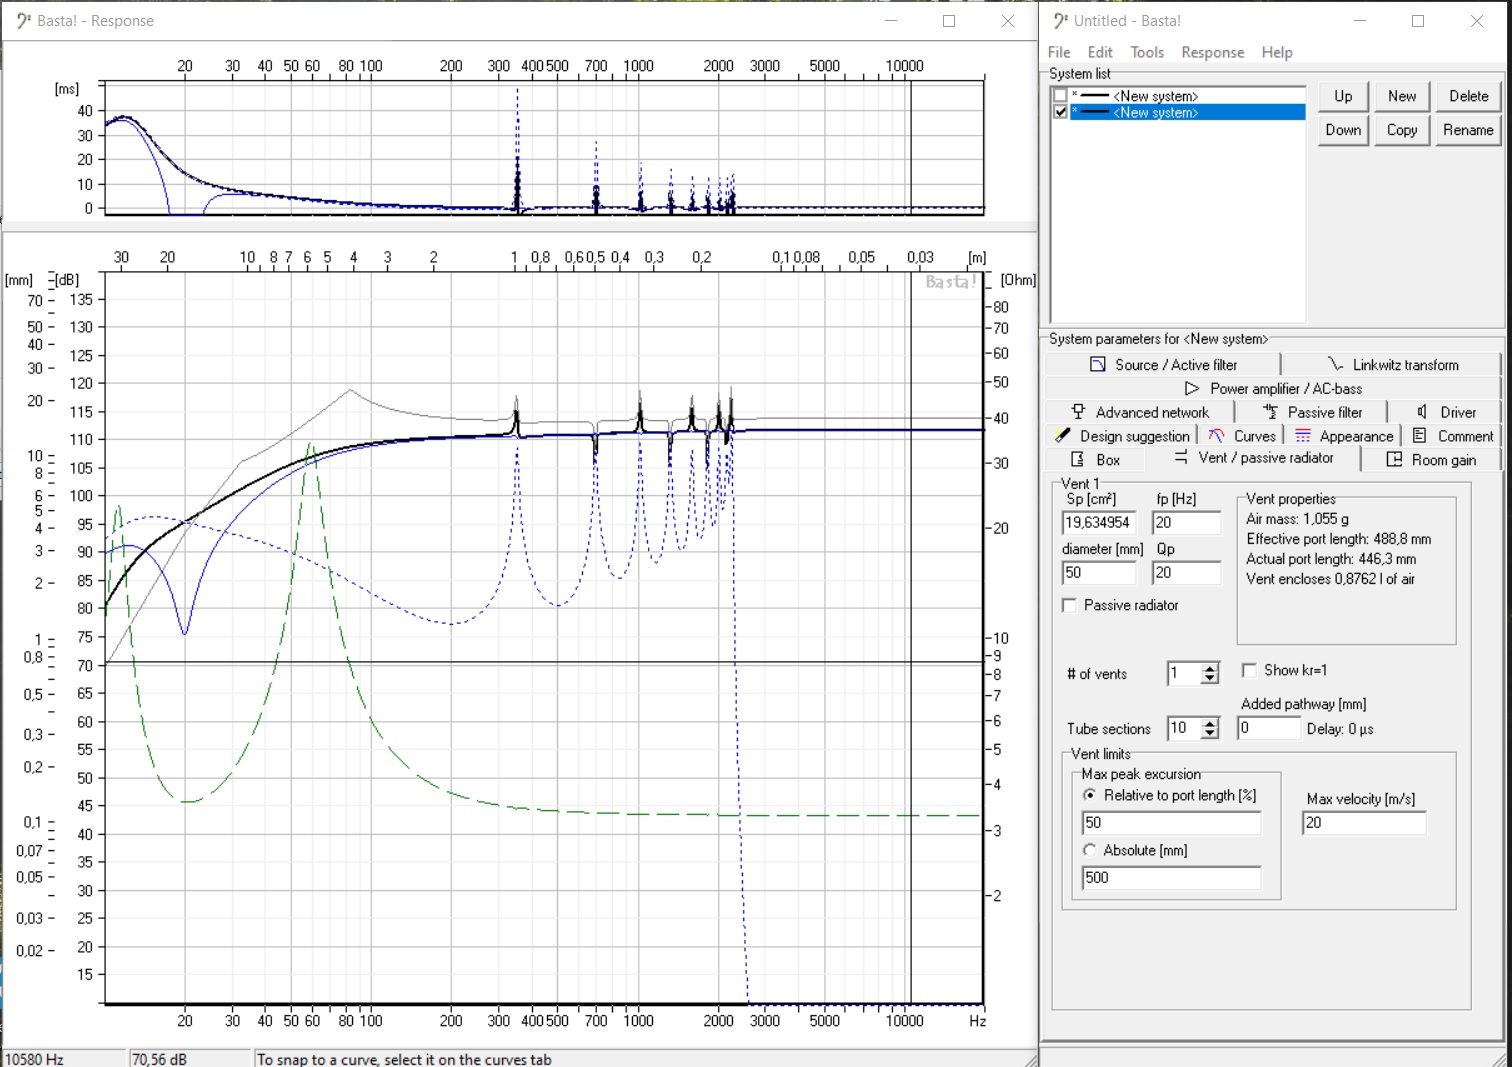The height and width of the screenshot is (1067, 1512).
Task: Click the Absolute excursion 500 mm field
Action: pyautogui.click(x=1171, y=878)
